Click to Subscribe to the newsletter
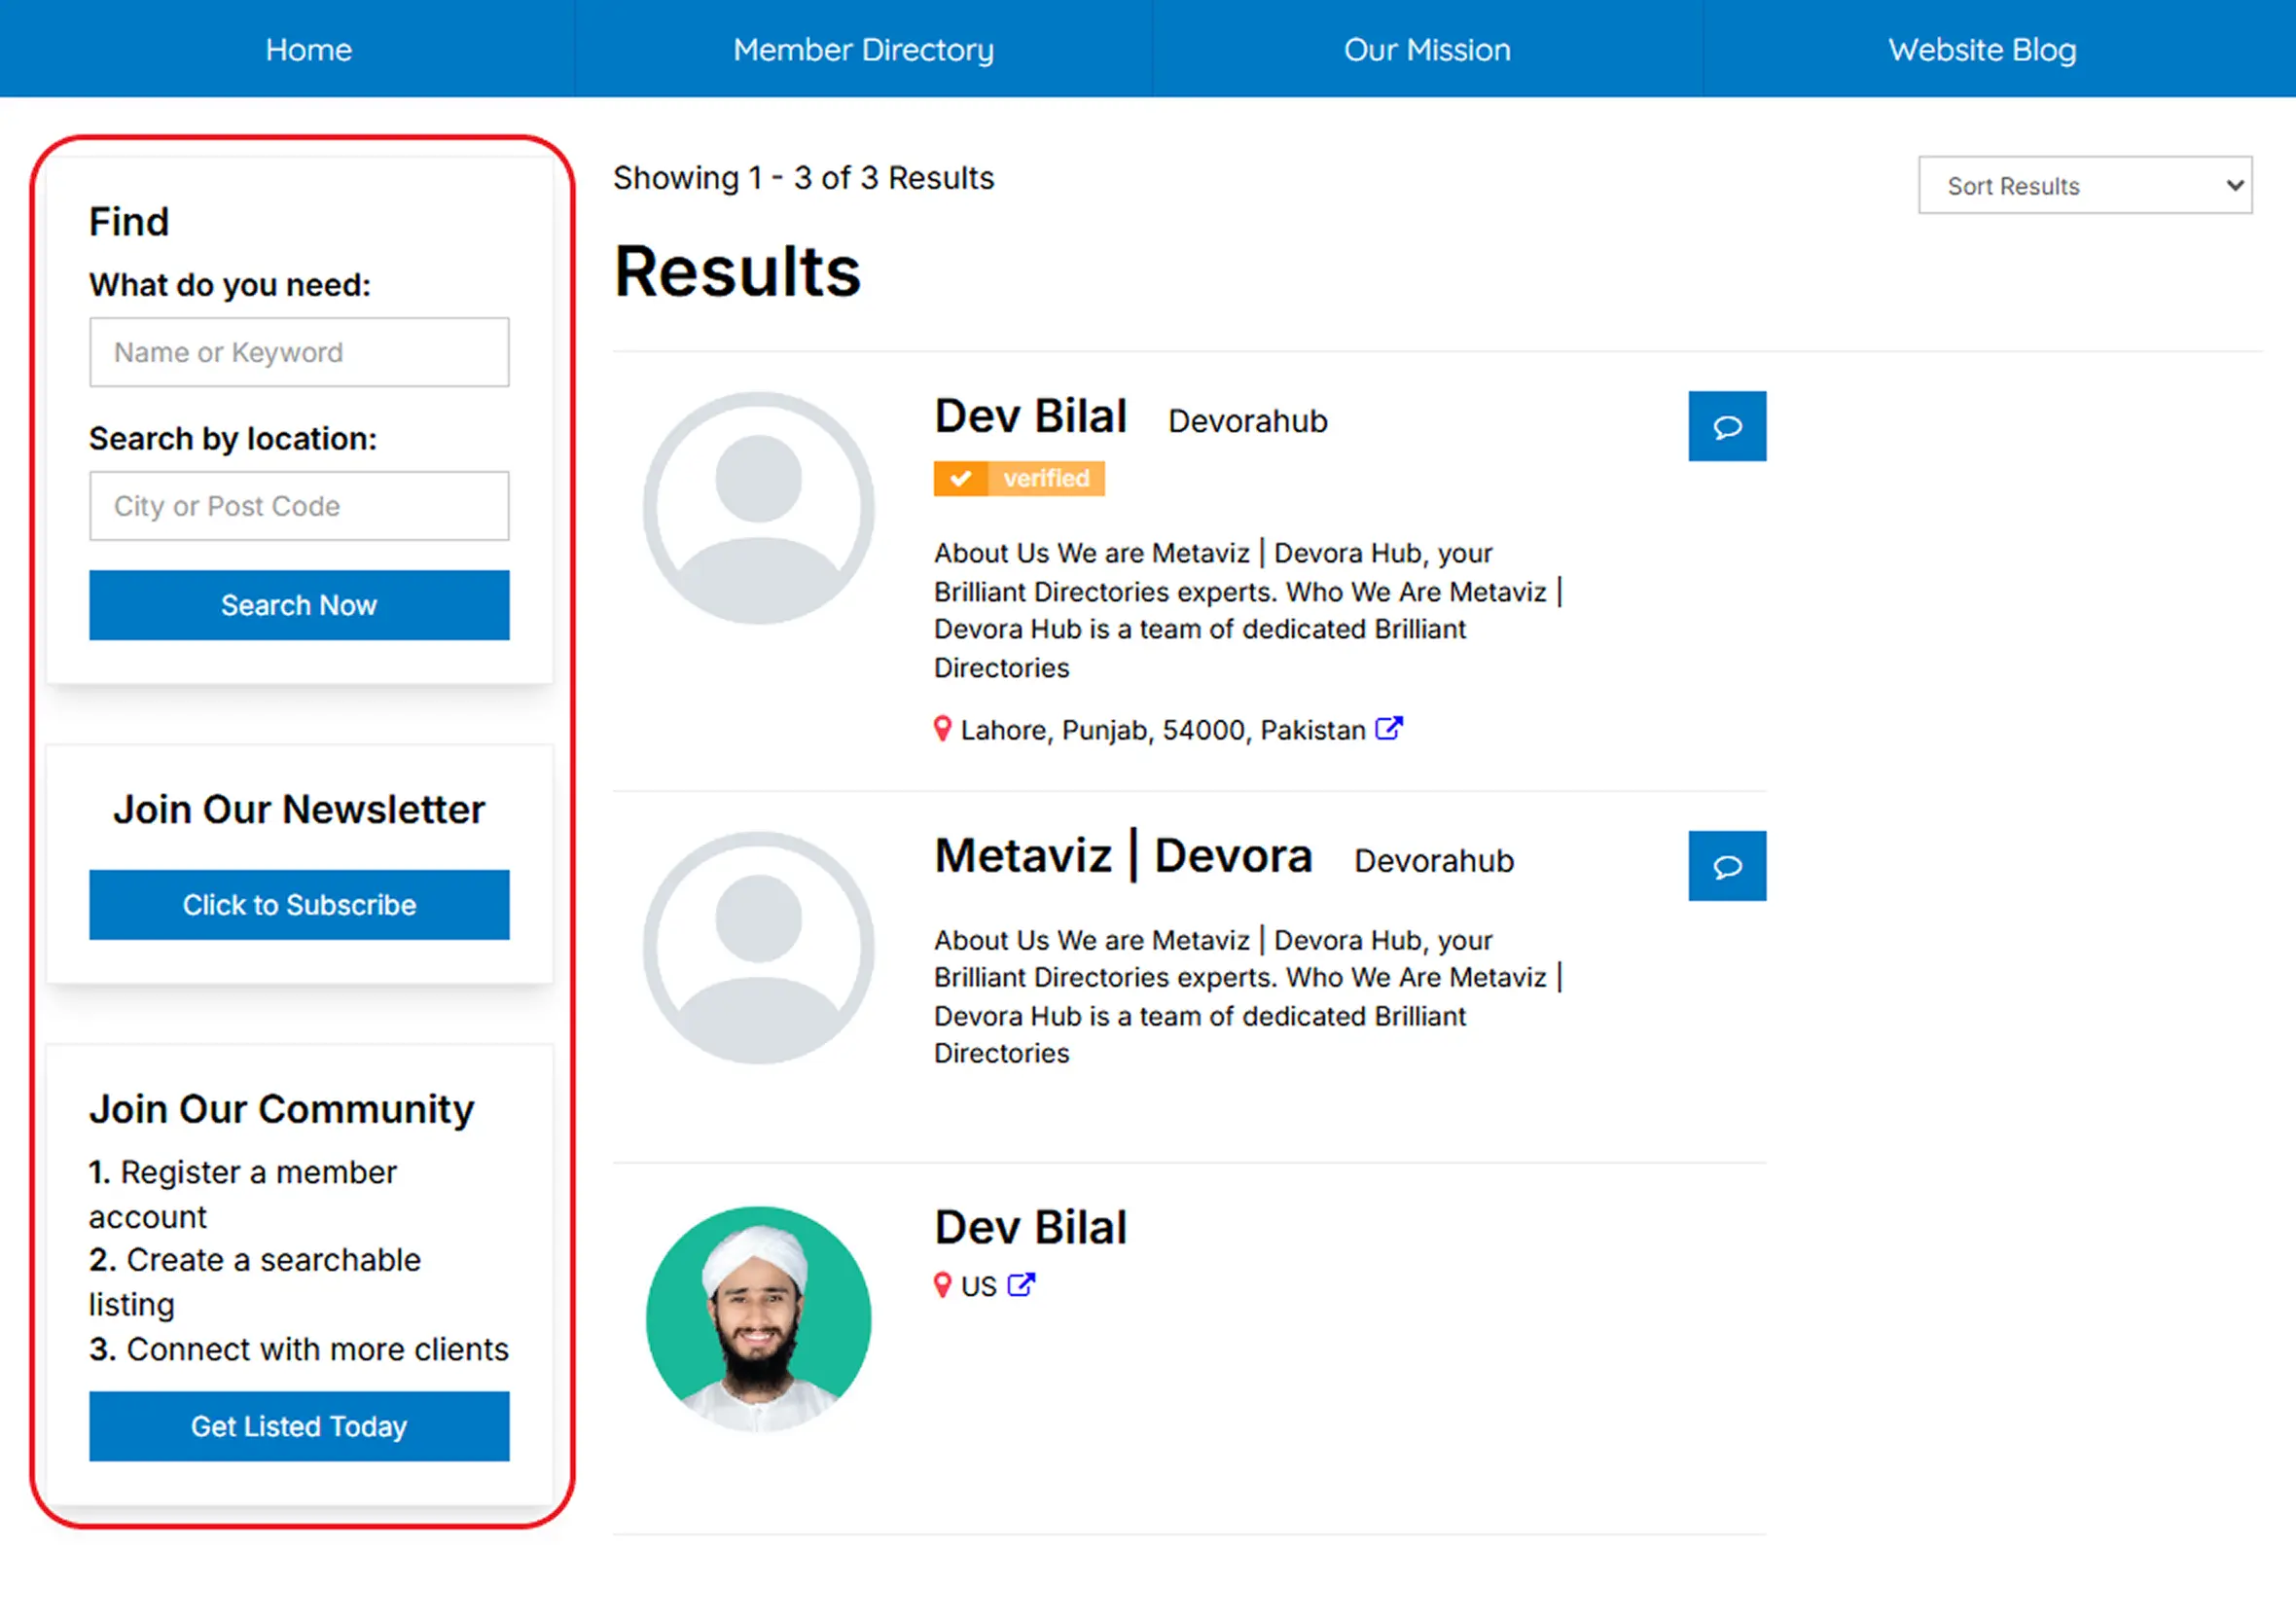The height and width of the screenshot is (1621, 2296). pyautogui.click(x=299, y=905)
